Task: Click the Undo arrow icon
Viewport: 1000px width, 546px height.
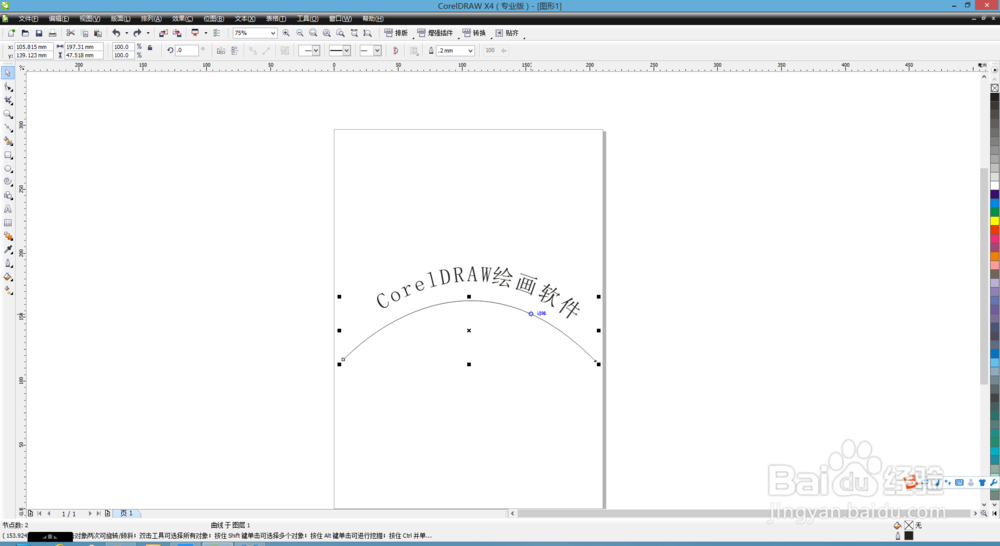Action: pos(116,33)
